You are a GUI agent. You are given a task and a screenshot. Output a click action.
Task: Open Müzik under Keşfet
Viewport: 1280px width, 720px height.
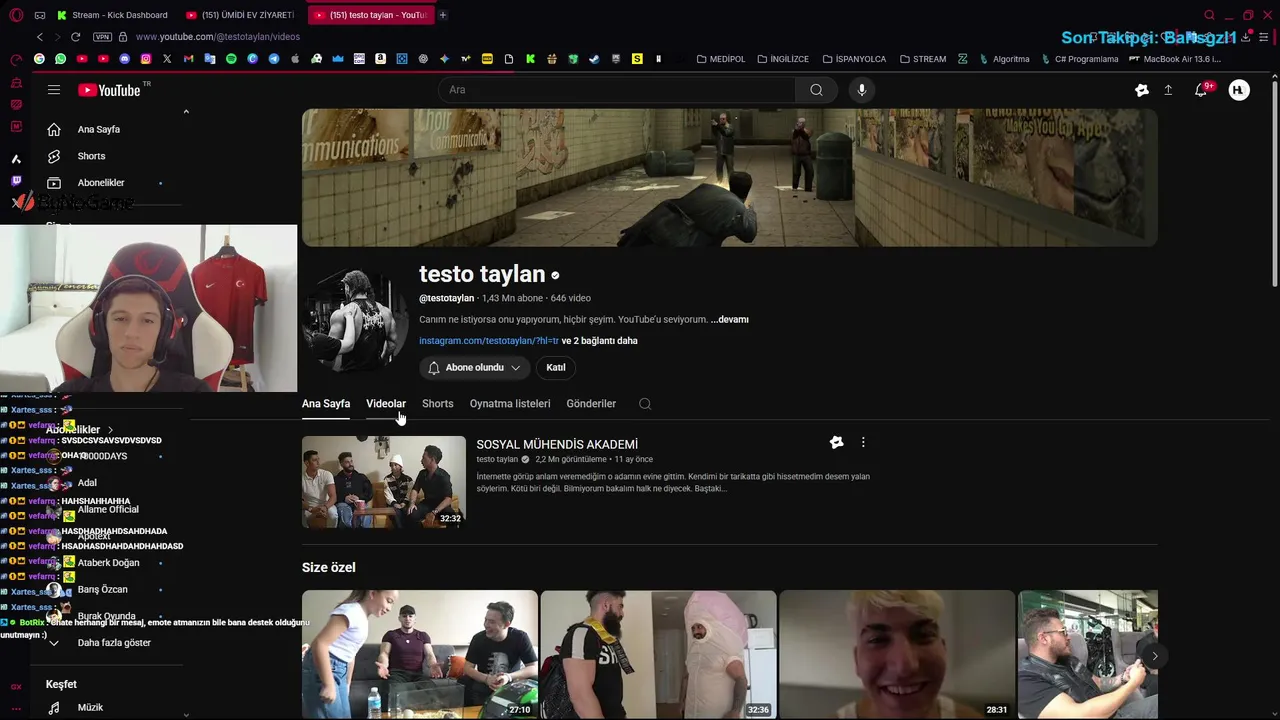point(90,707)
